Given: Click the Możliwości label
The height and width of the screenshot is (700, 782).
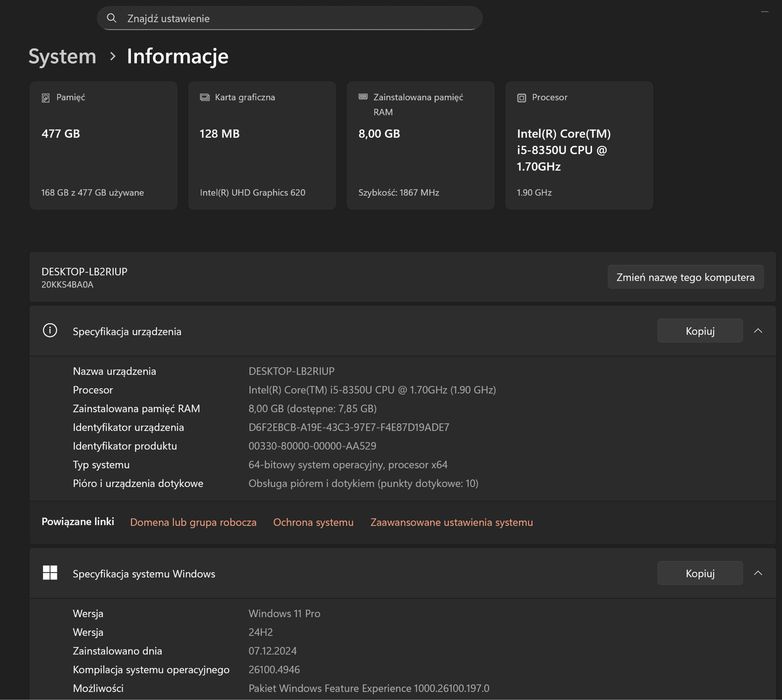Looking at the screenshot, I should [x=98, y=688].
